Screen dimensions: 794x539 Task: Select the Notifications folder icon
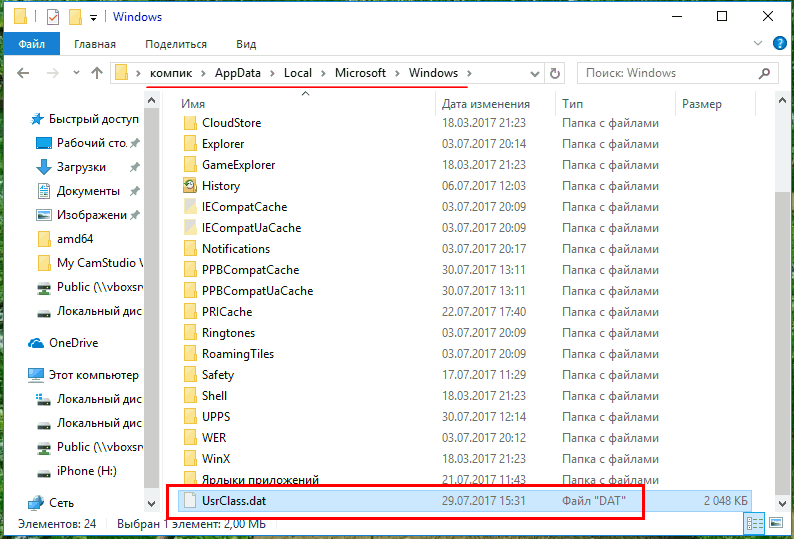tap(190, 249)
